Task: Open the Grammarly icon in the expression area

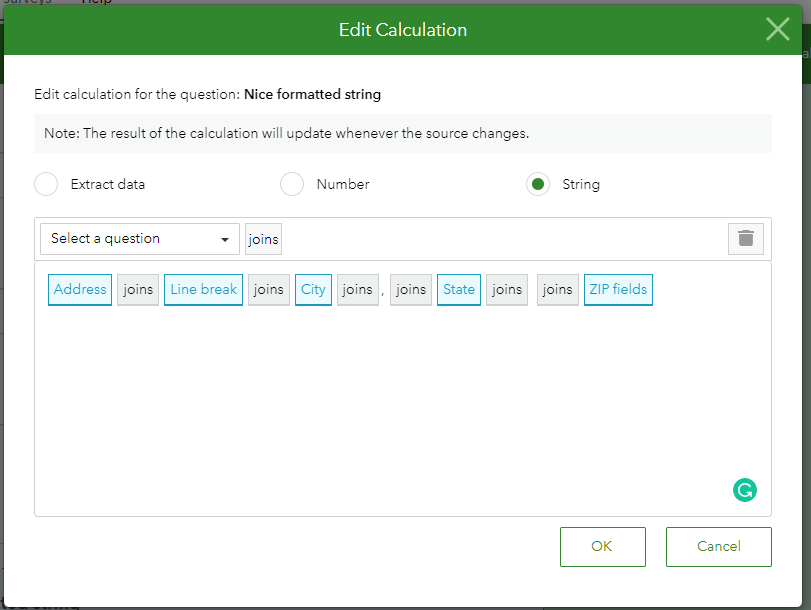Action: (744, 490)
